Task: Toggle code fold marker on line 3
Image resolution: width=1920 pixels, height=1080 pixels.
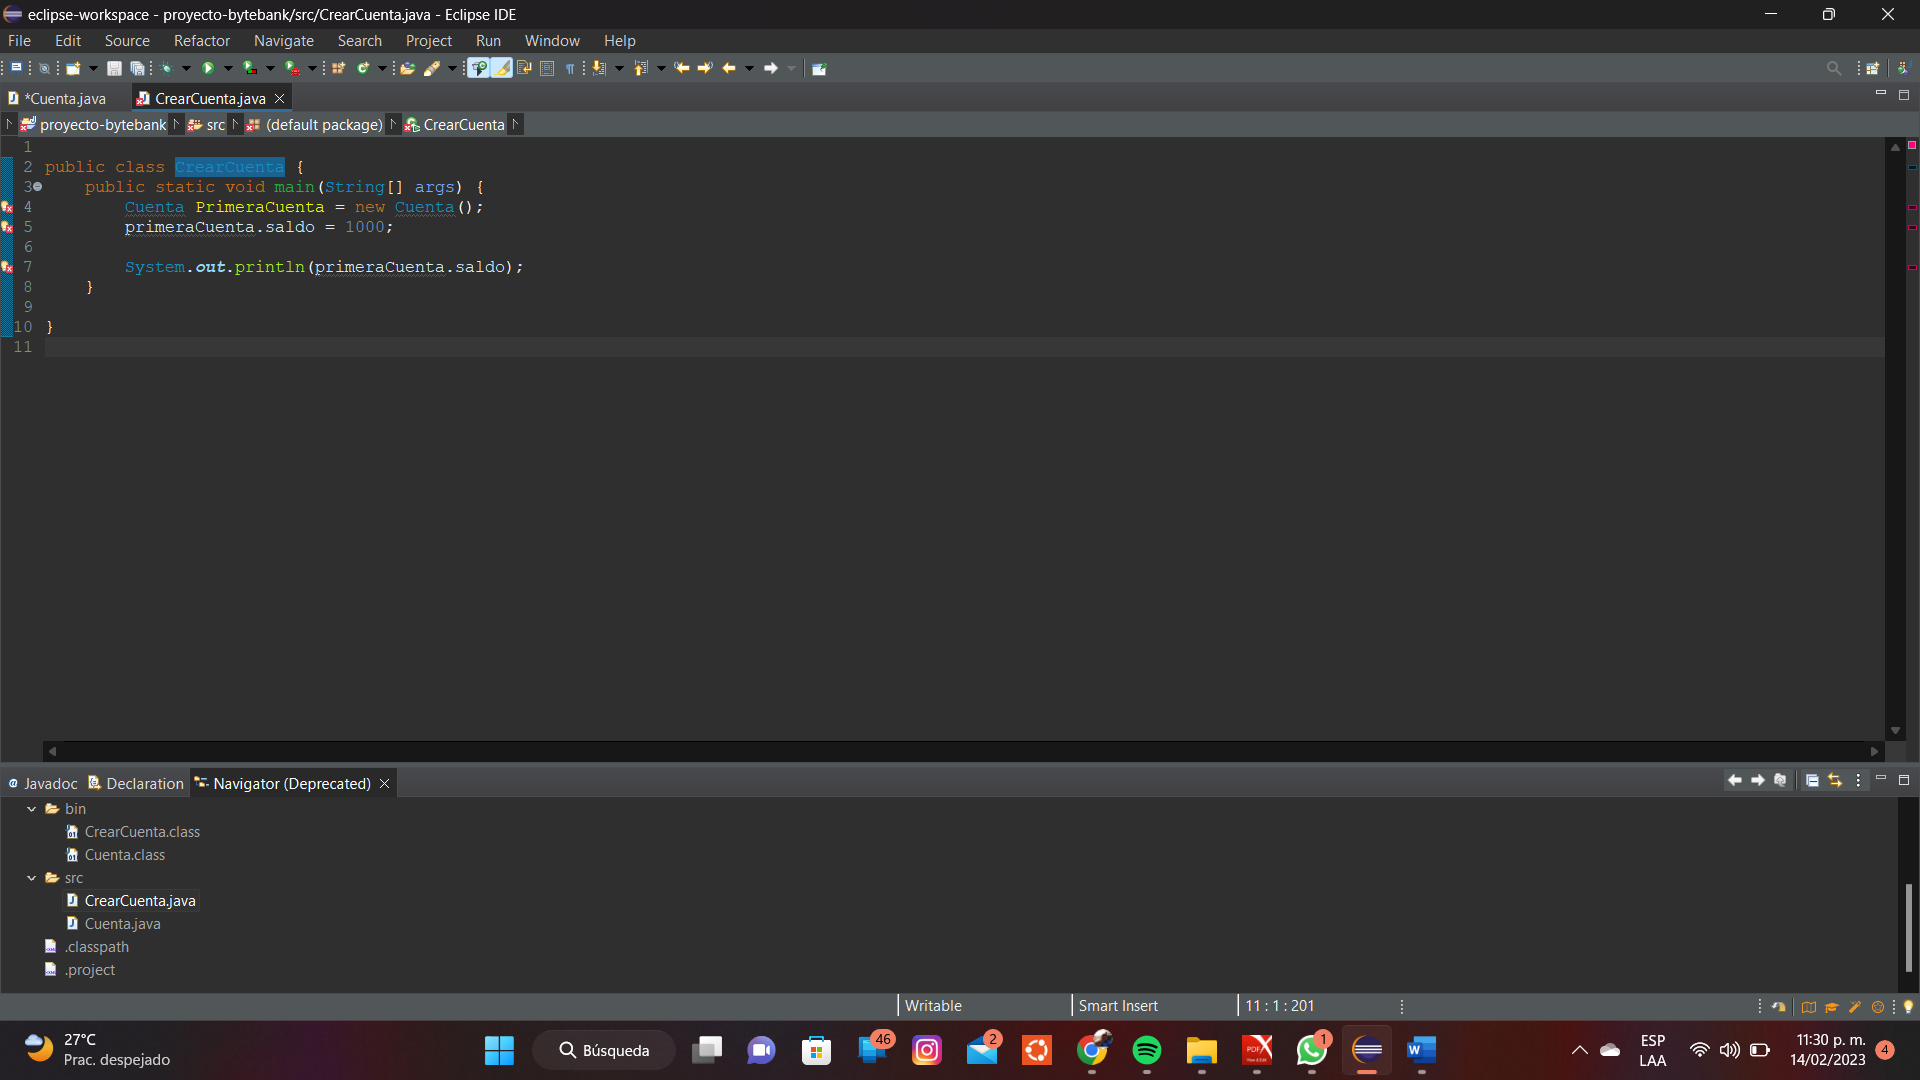Action: [x=38, y=187]
